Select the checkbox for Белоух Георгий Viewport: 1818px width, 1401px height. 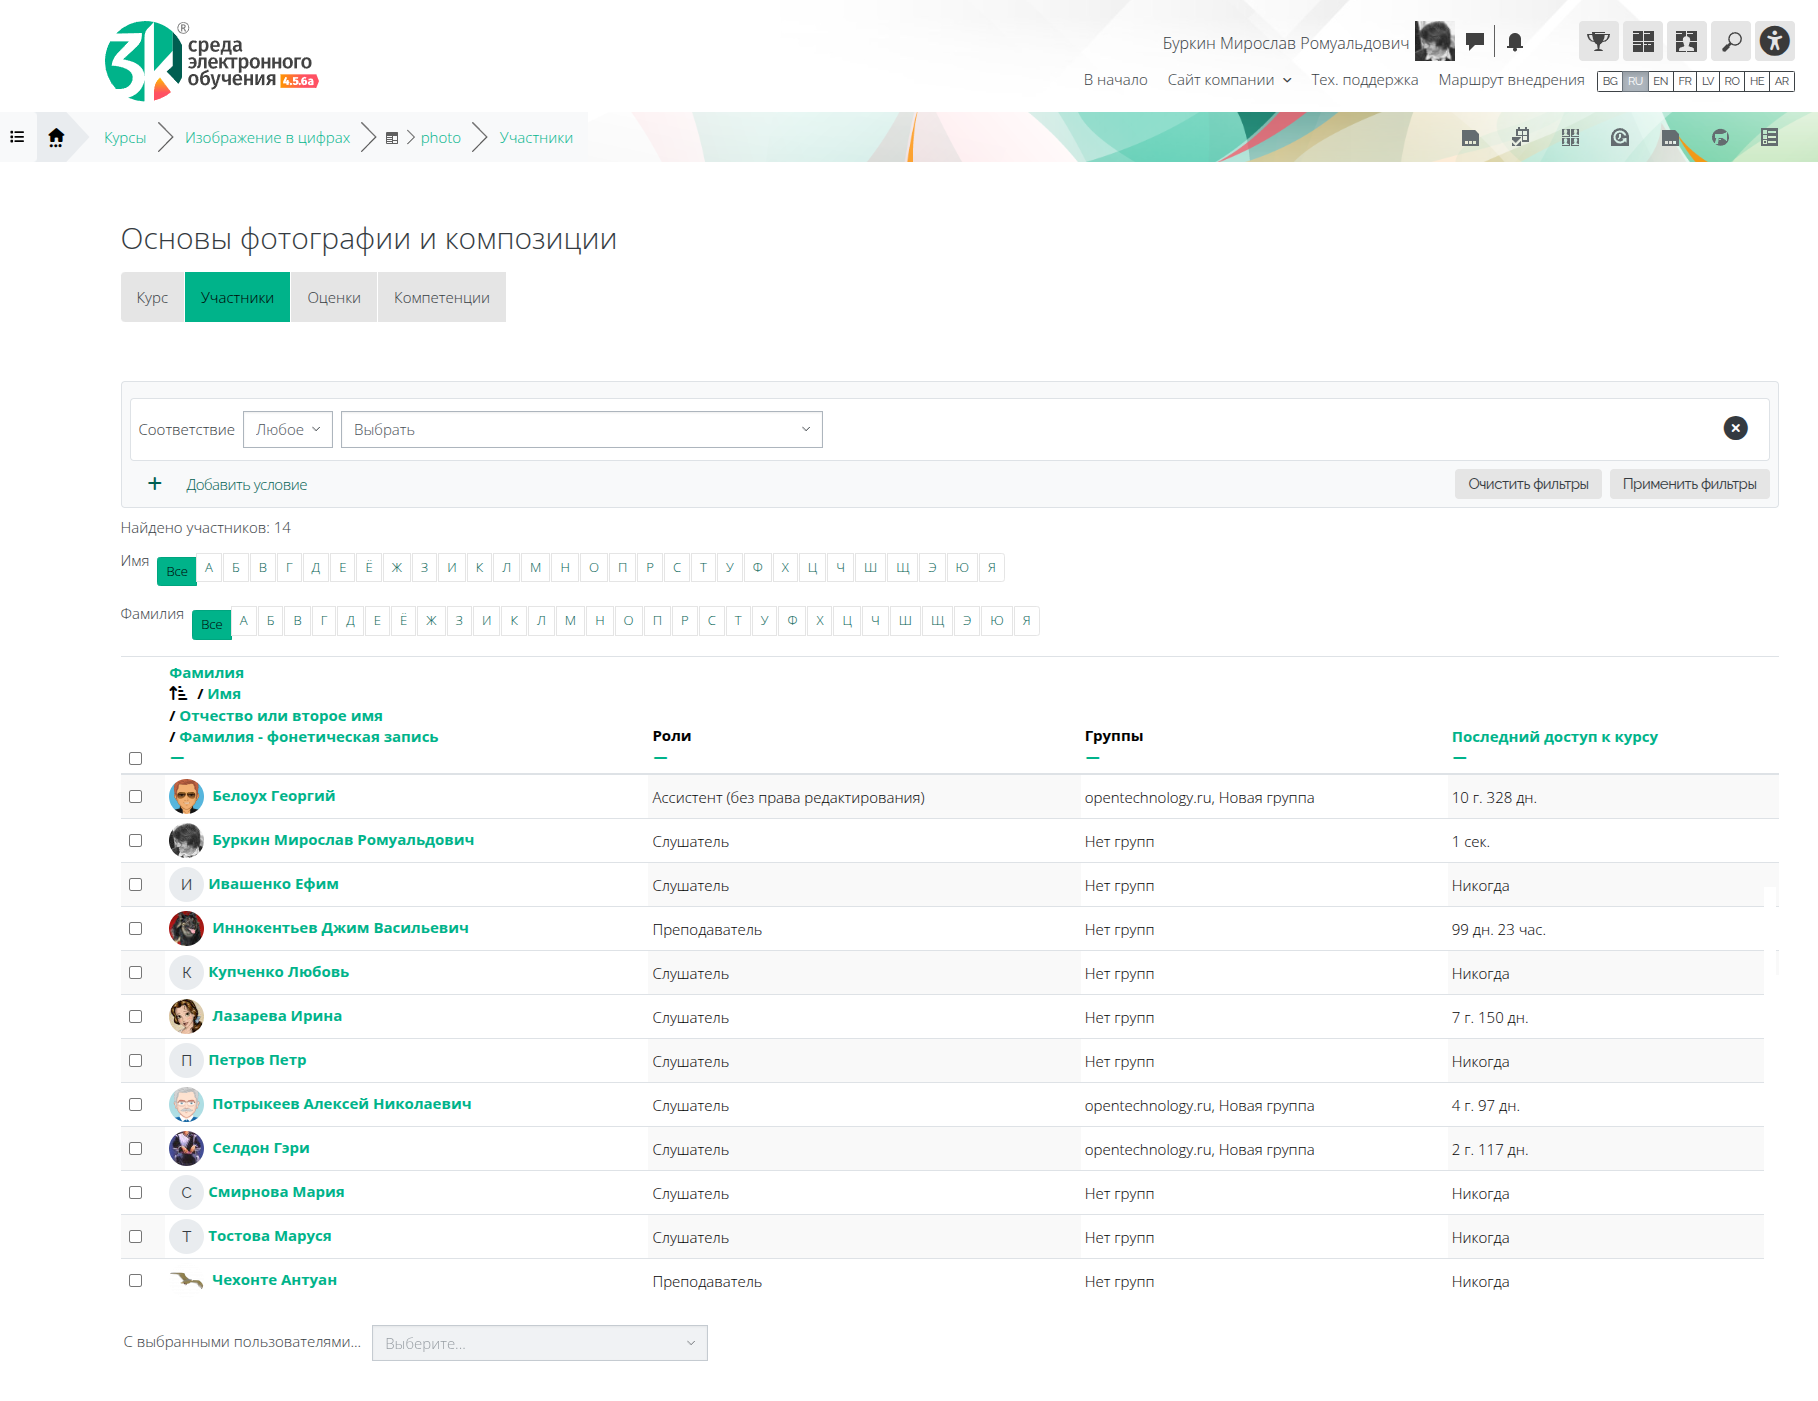[x=135, y=797]
